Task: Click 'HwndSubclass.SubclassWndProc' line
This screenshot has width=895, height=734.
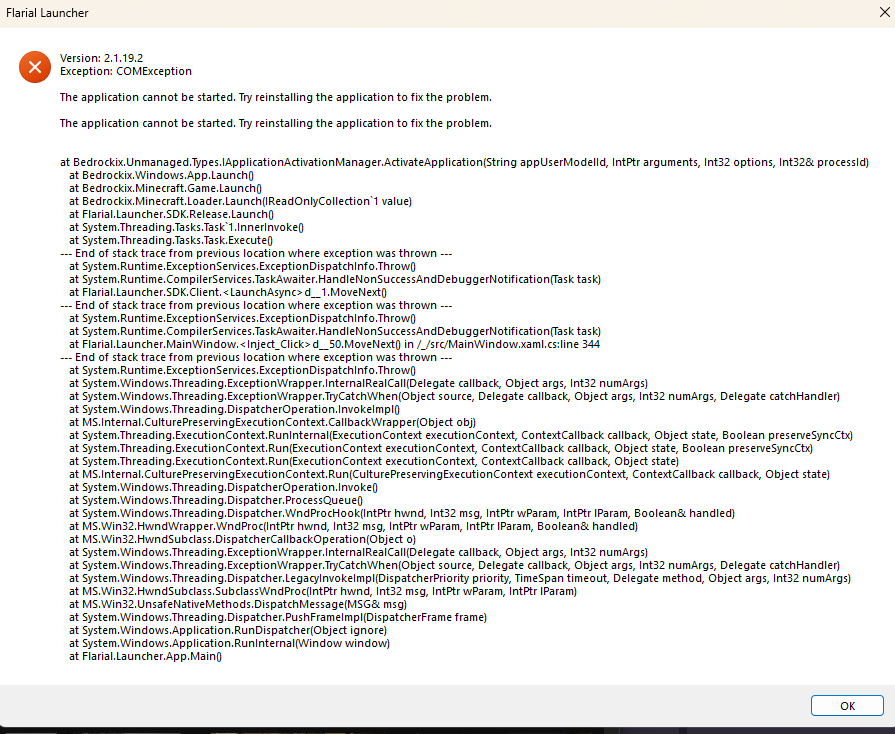Action: point(323,591)
